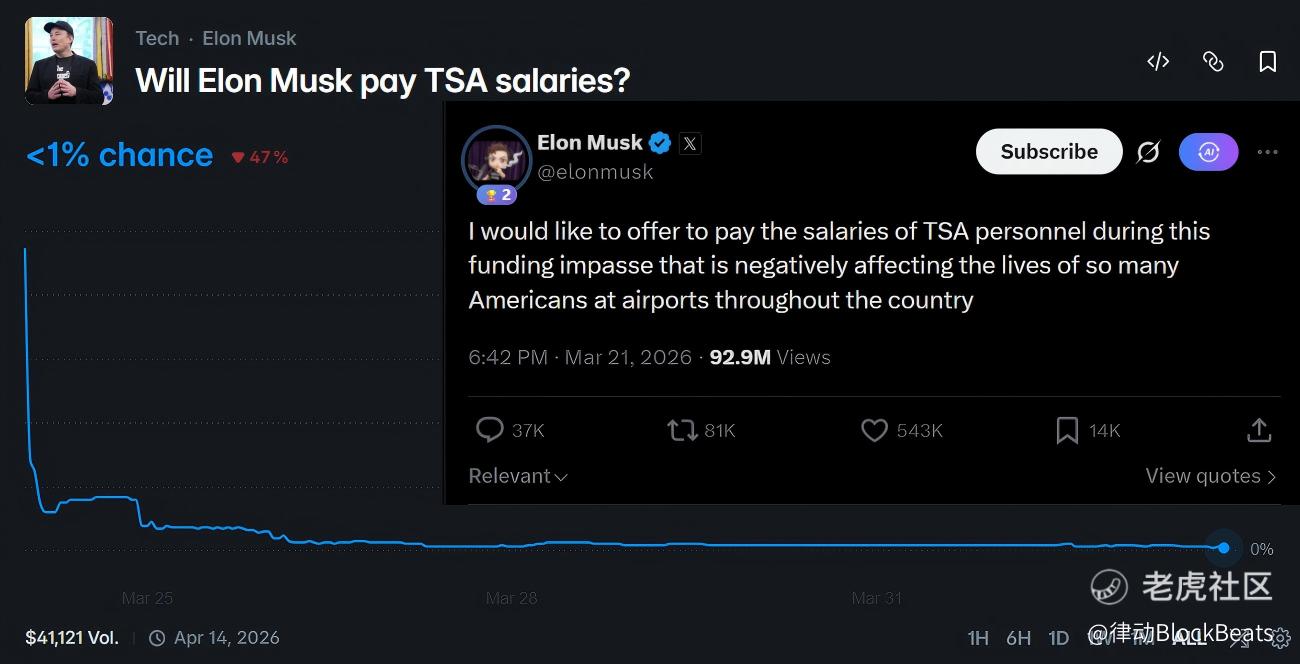Bookmark the tweet with 14K saves
Image resolution: width=1300 pixels, height=664 pixels.
pyautogui.click(x=1067, y=430)
